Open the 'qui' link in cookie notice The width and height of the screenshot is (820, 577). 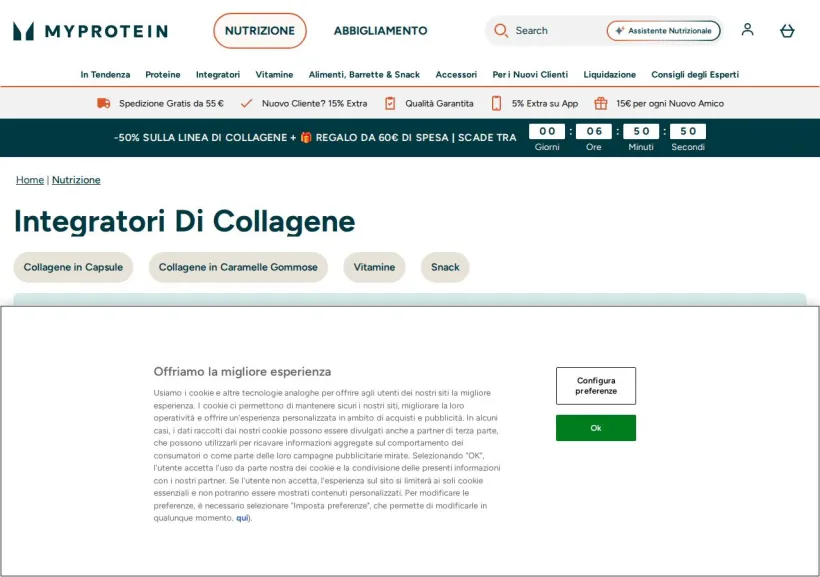[x=242, y=518]
